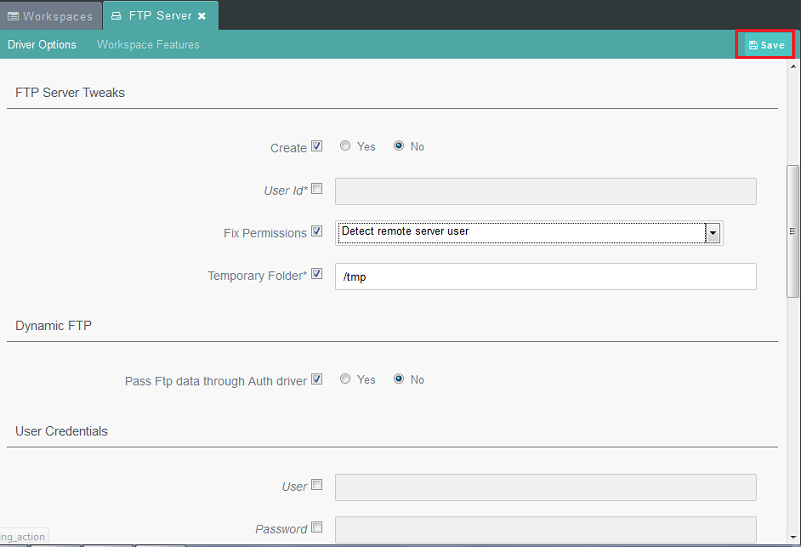
Task: Select Yes for the Create option
Action: 345,146
